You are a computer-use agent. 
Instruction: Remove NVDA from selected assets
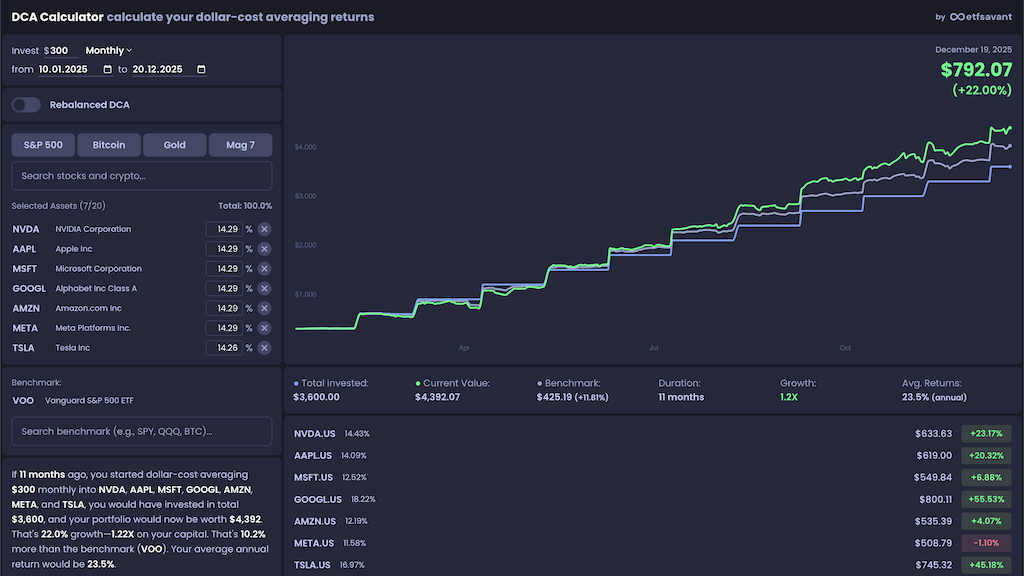click(263, 228)
